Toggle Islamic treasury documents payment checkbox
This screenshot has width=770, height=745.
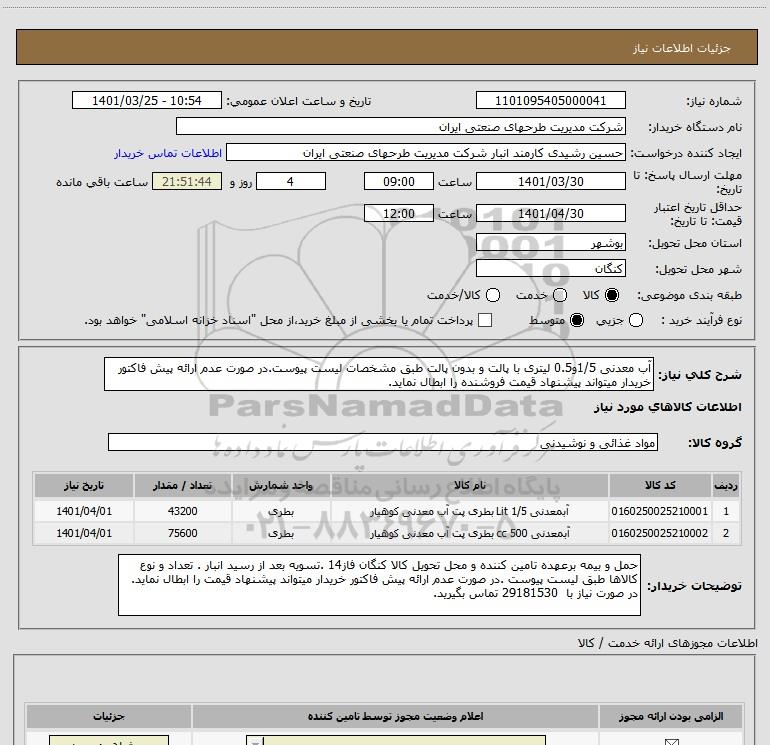(x=485, y=320)
